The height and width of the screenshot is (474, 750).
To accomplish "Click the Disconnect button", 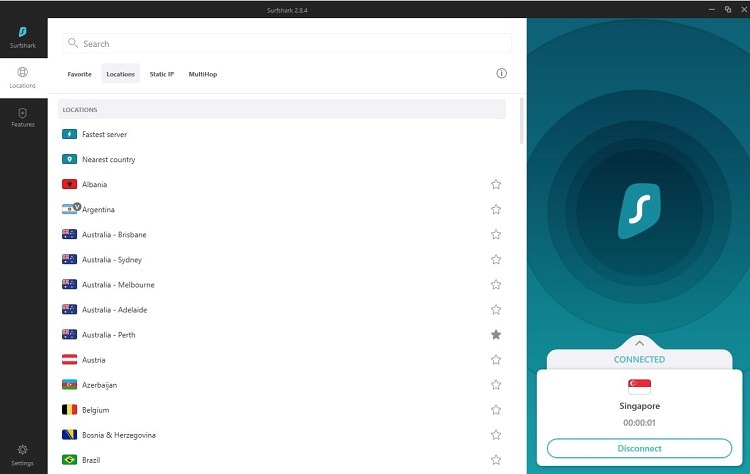I will (639, 448).
